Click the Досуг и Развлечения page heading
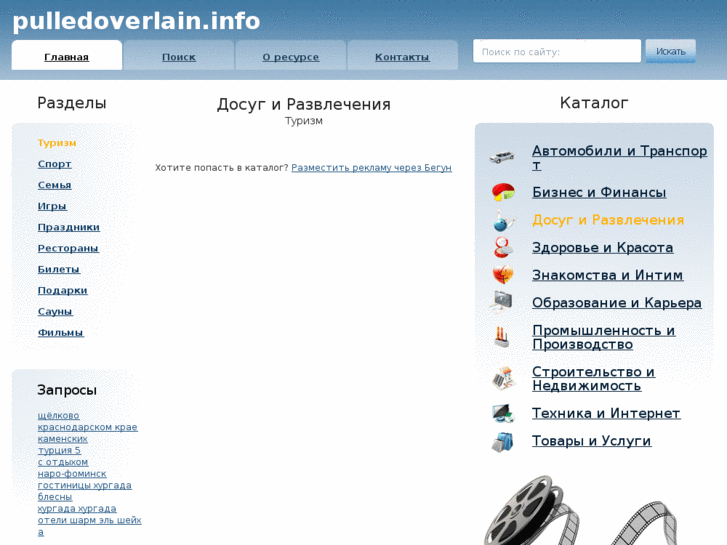 click(x=304, y=104)
